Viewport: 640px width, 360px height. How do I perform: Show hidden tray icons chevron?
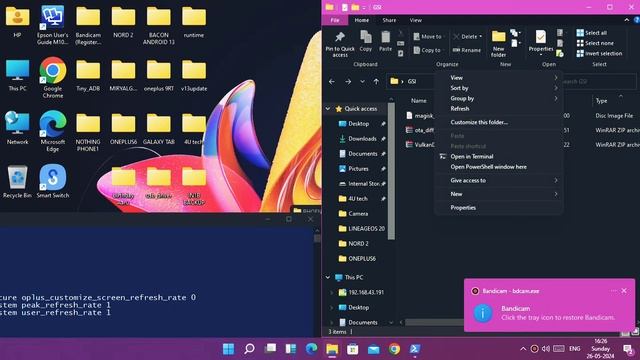523,349
